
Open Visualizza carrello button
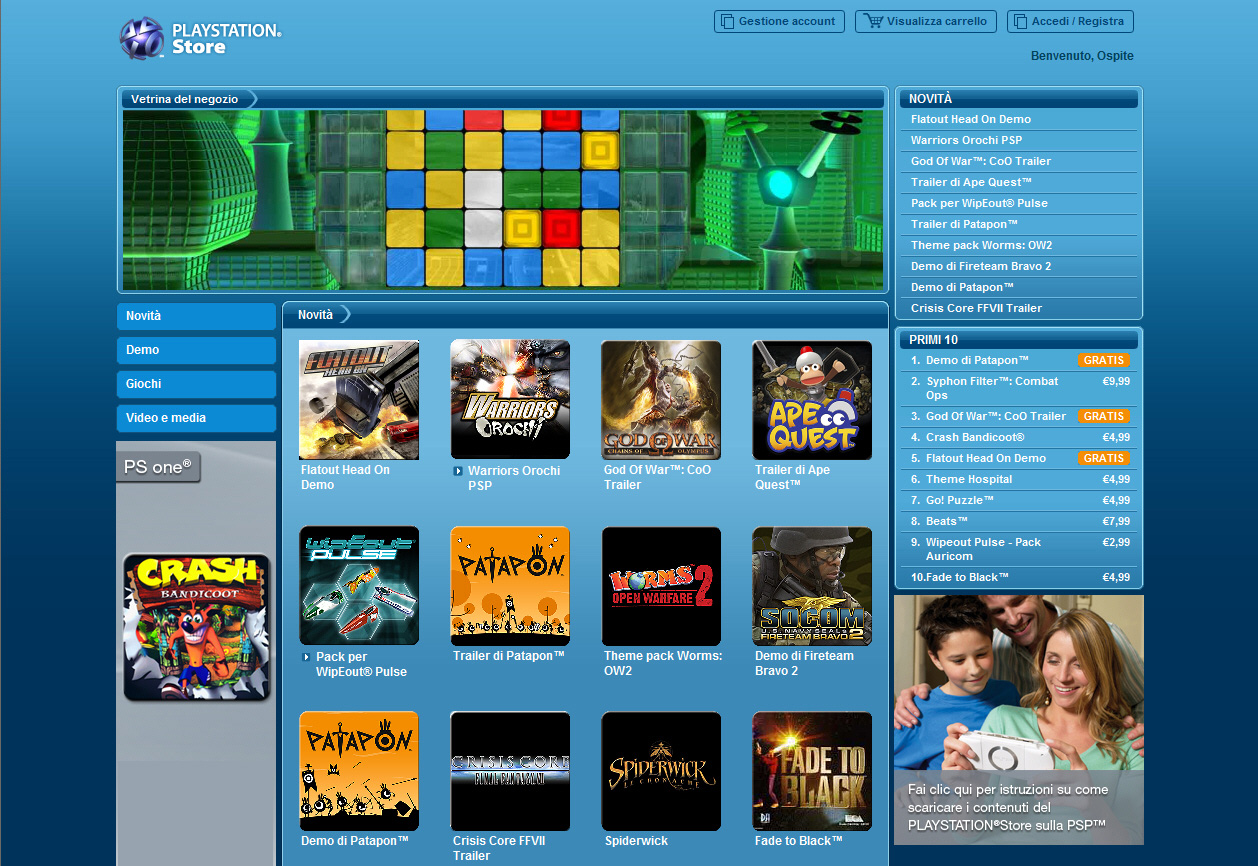pos(926,21)
